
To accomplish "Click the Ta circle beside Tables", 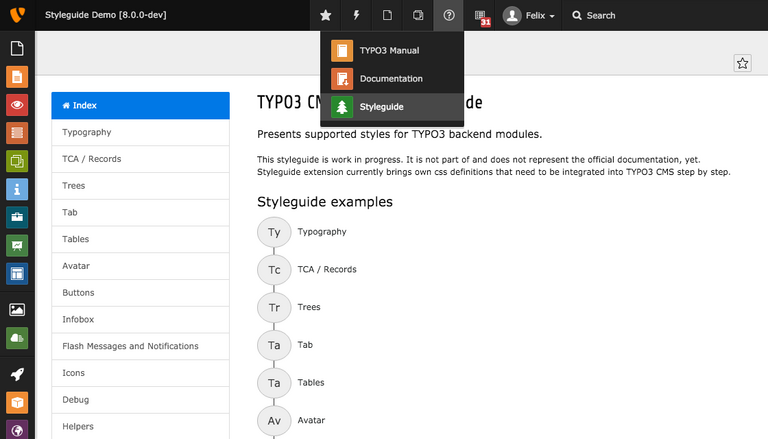I will 274,383.
